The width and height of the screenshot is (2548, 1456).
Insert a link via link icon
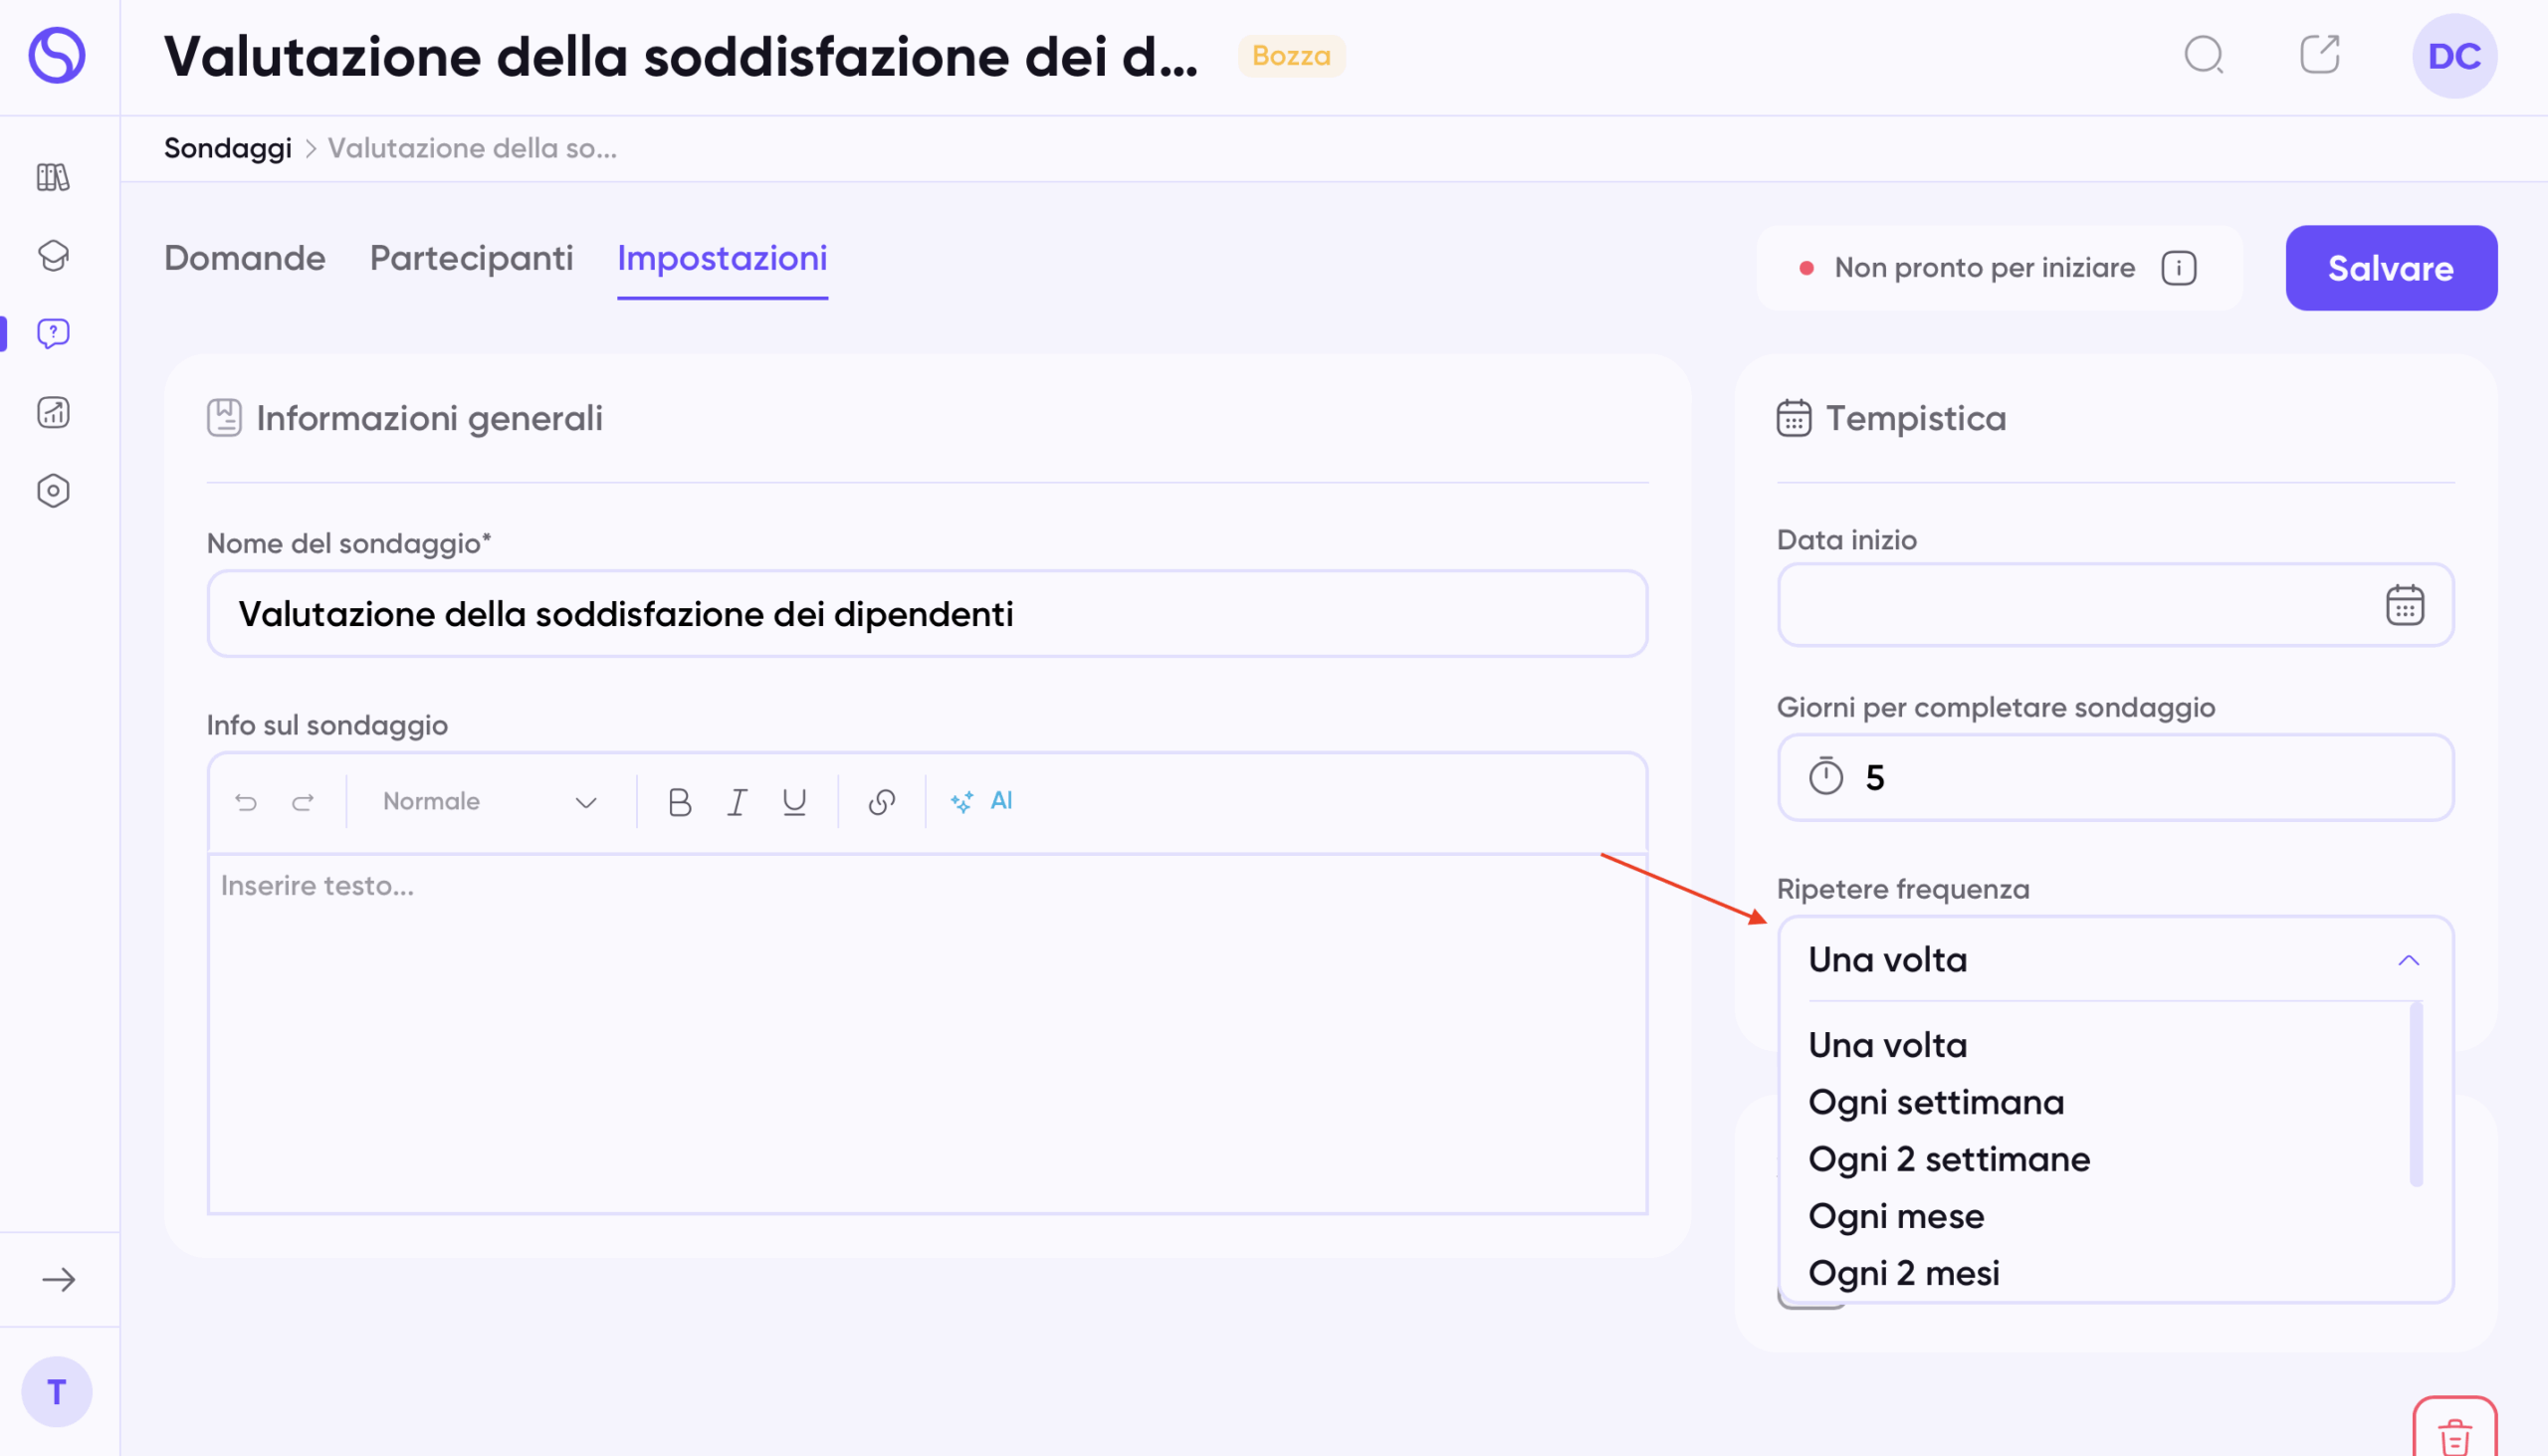(x=881, y=801)
